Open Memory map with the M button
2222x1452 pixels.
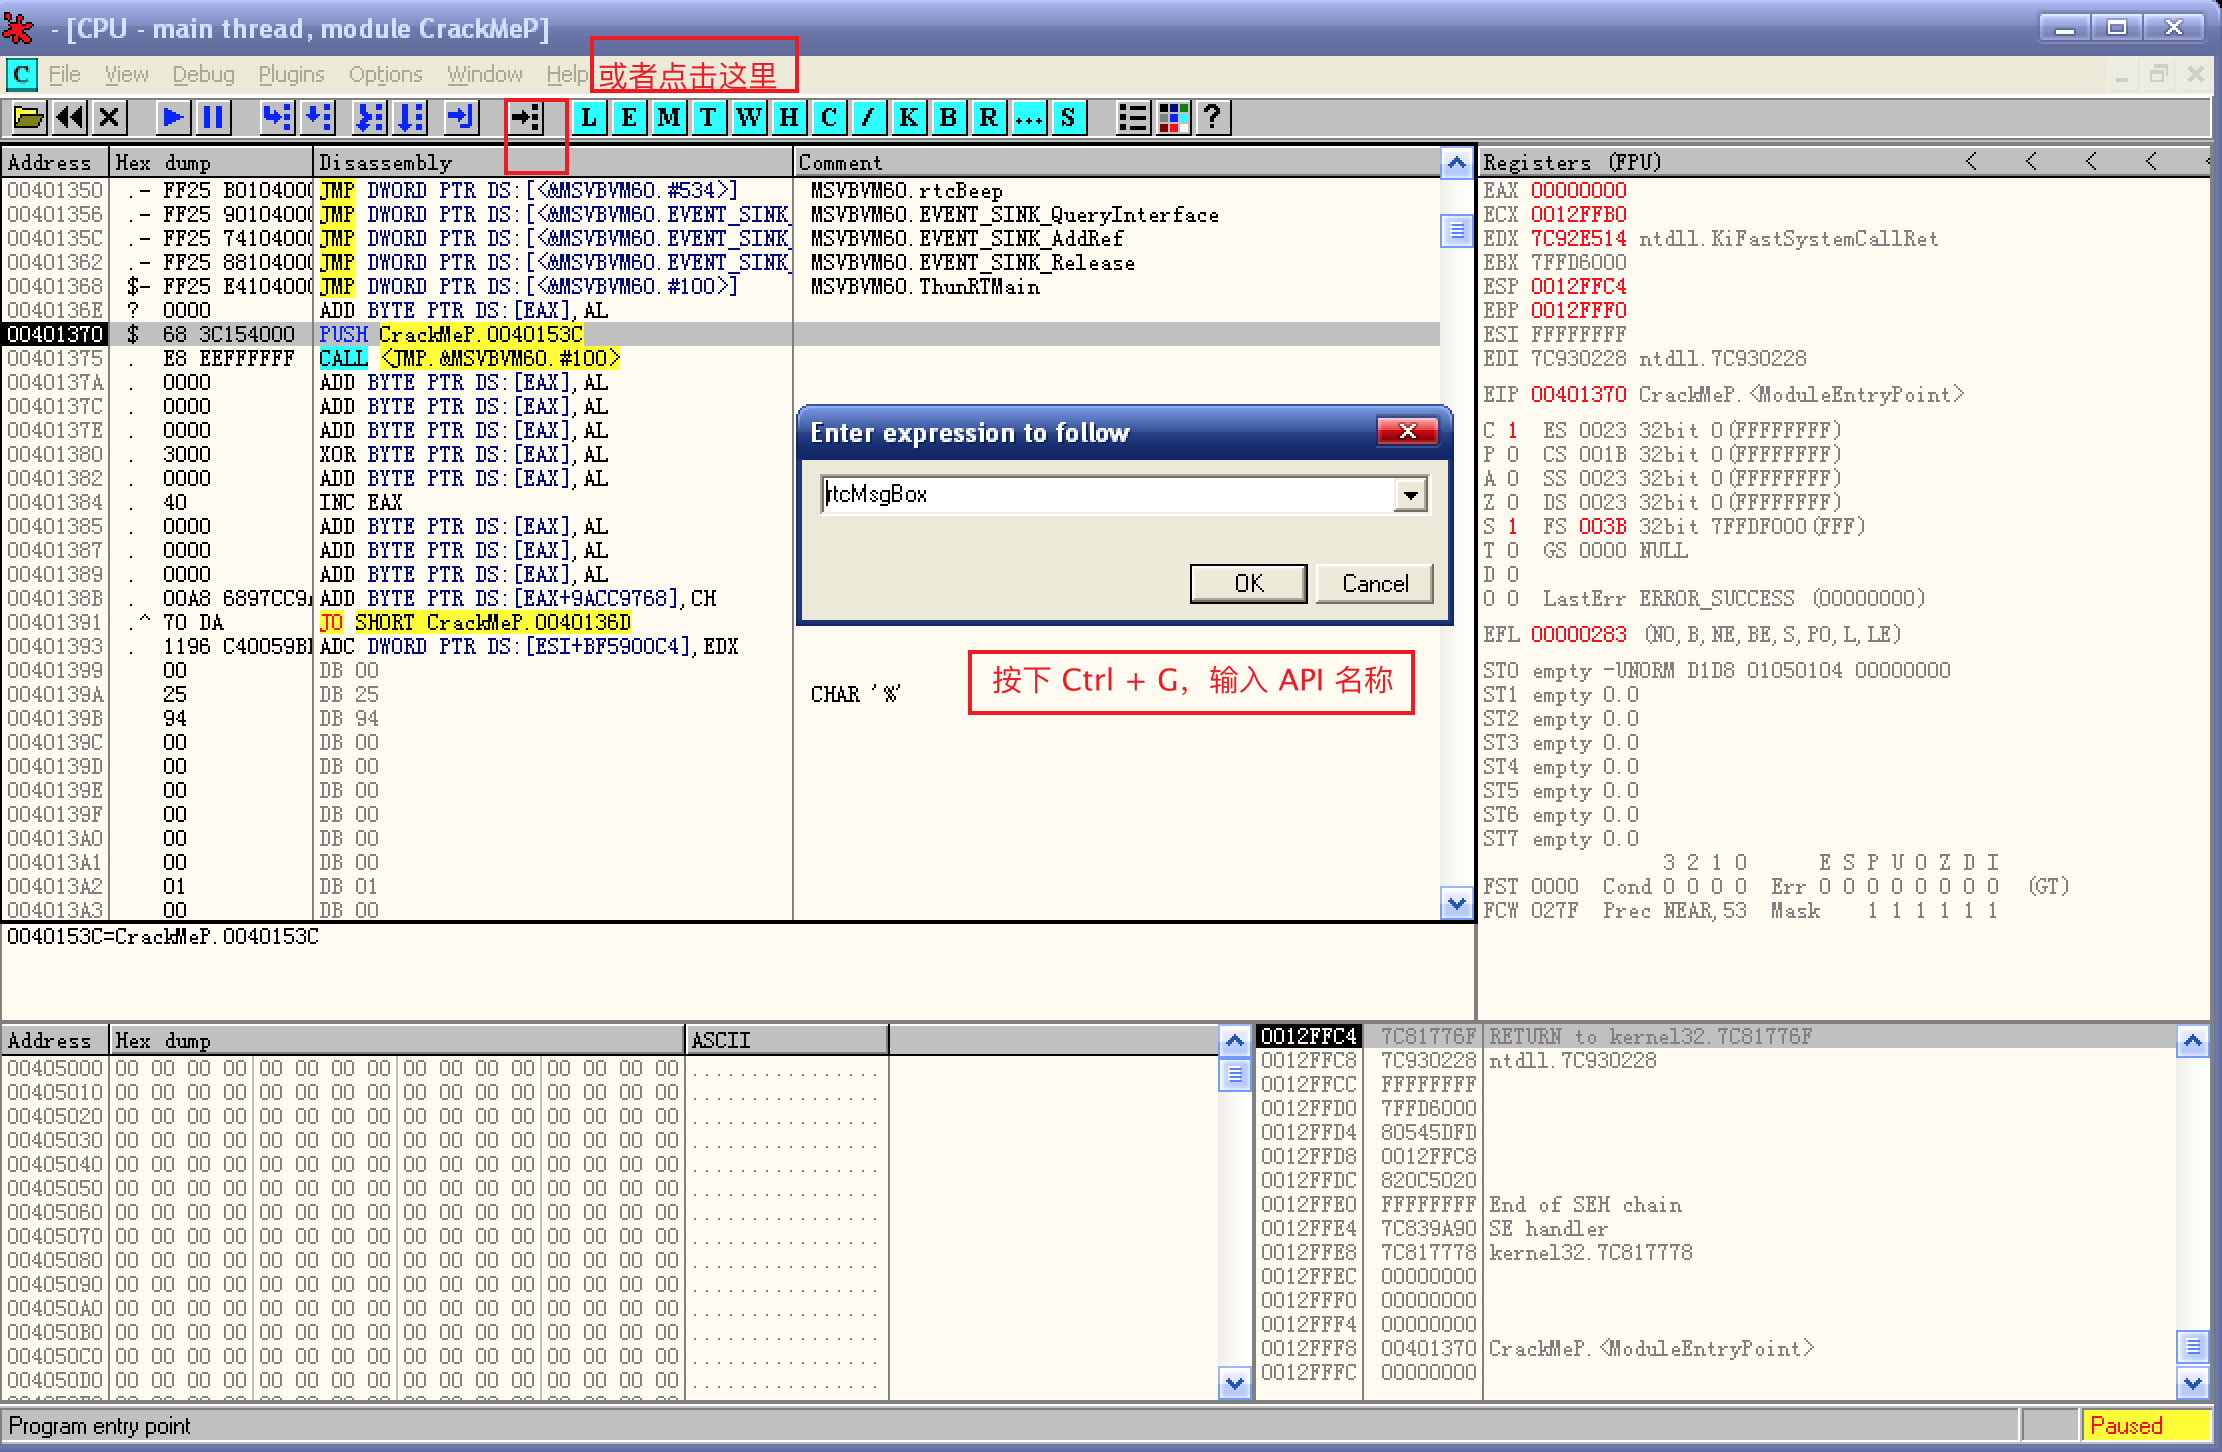click(669, 118)
